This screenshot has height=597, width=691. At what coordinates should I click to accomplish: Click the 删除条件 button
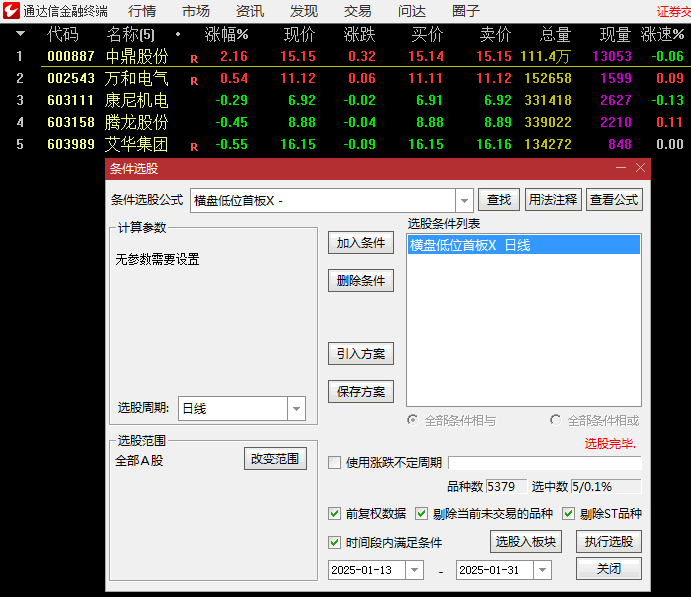point(361,281)
